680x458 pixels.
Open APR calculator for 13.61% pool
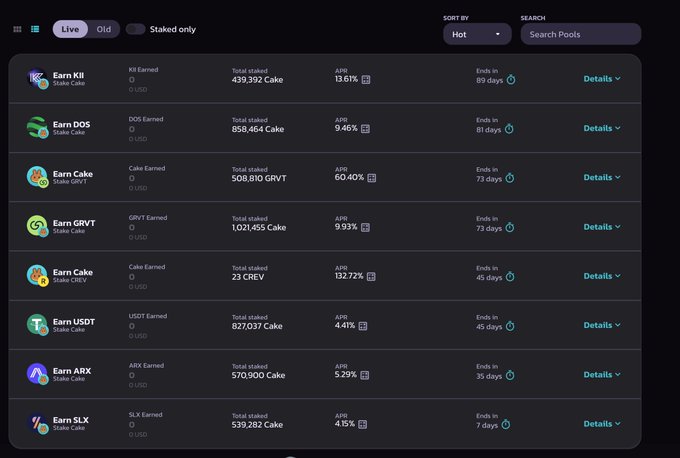pyautogui.click(x=366, y=79)
